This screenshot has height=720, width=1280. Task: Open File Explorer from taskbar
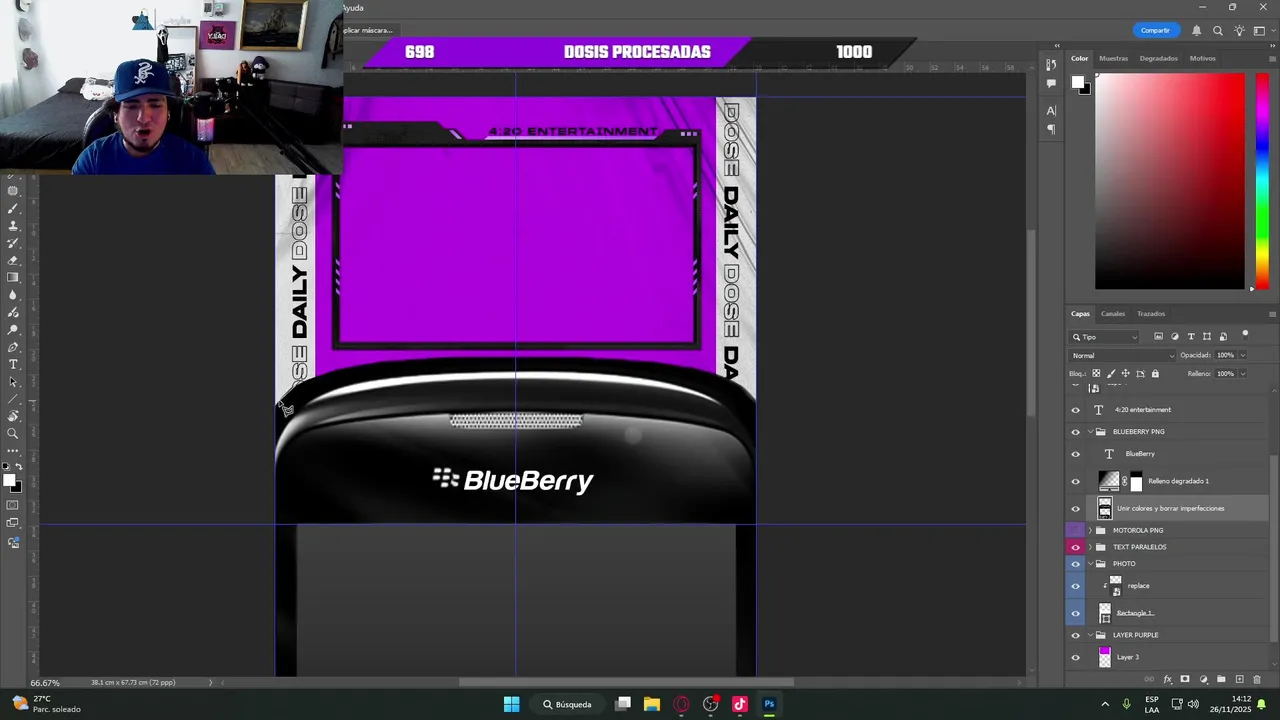click(x=652, y=704)
